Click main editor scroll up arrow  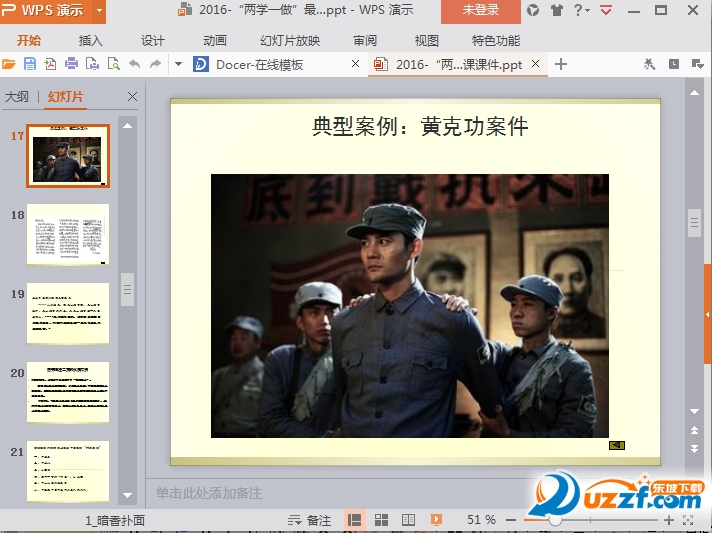click(x=694, y=93)
